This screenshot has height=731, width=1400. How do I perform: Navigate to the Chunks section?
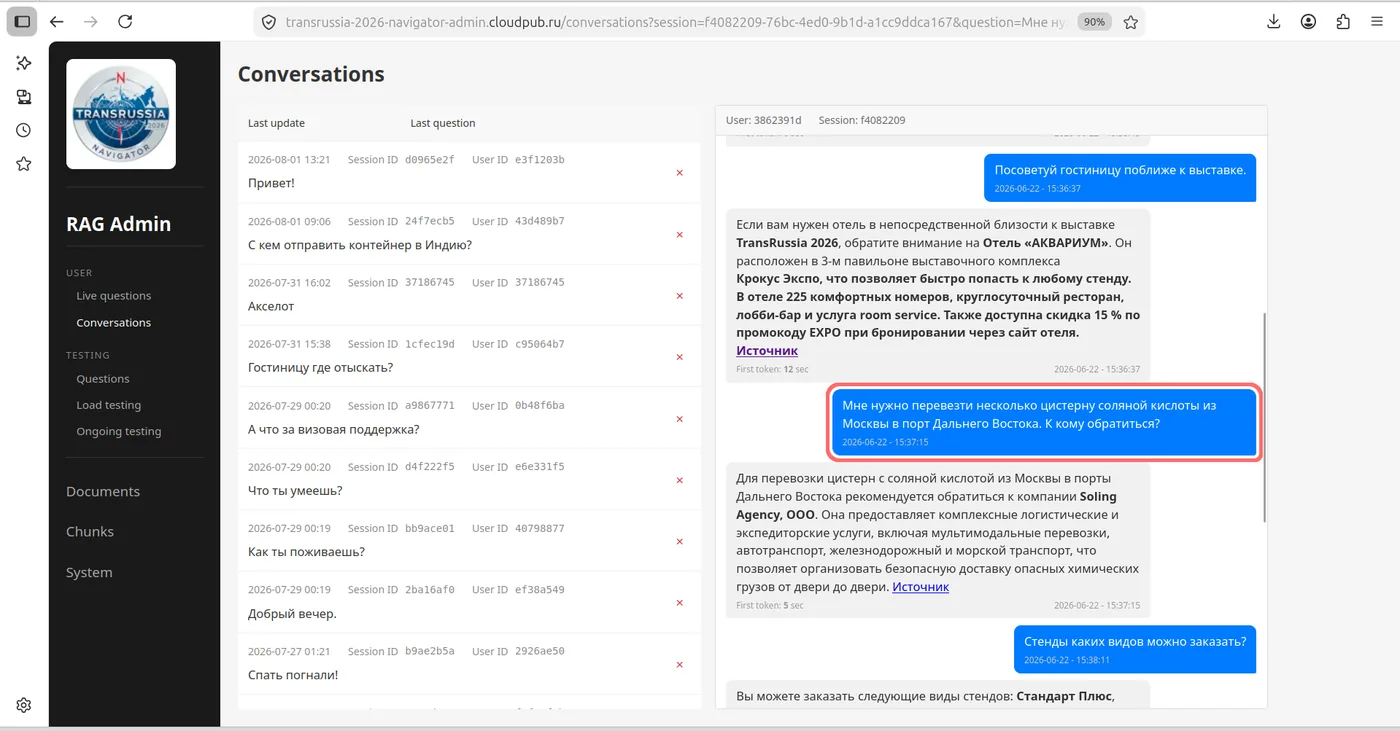coord(90,532)
